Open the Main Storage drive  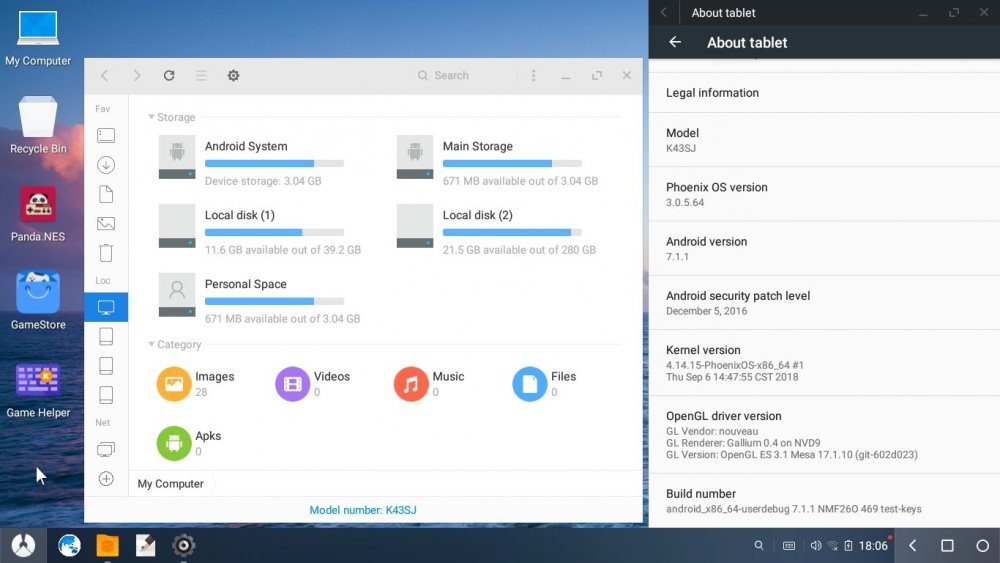(497, 158)
